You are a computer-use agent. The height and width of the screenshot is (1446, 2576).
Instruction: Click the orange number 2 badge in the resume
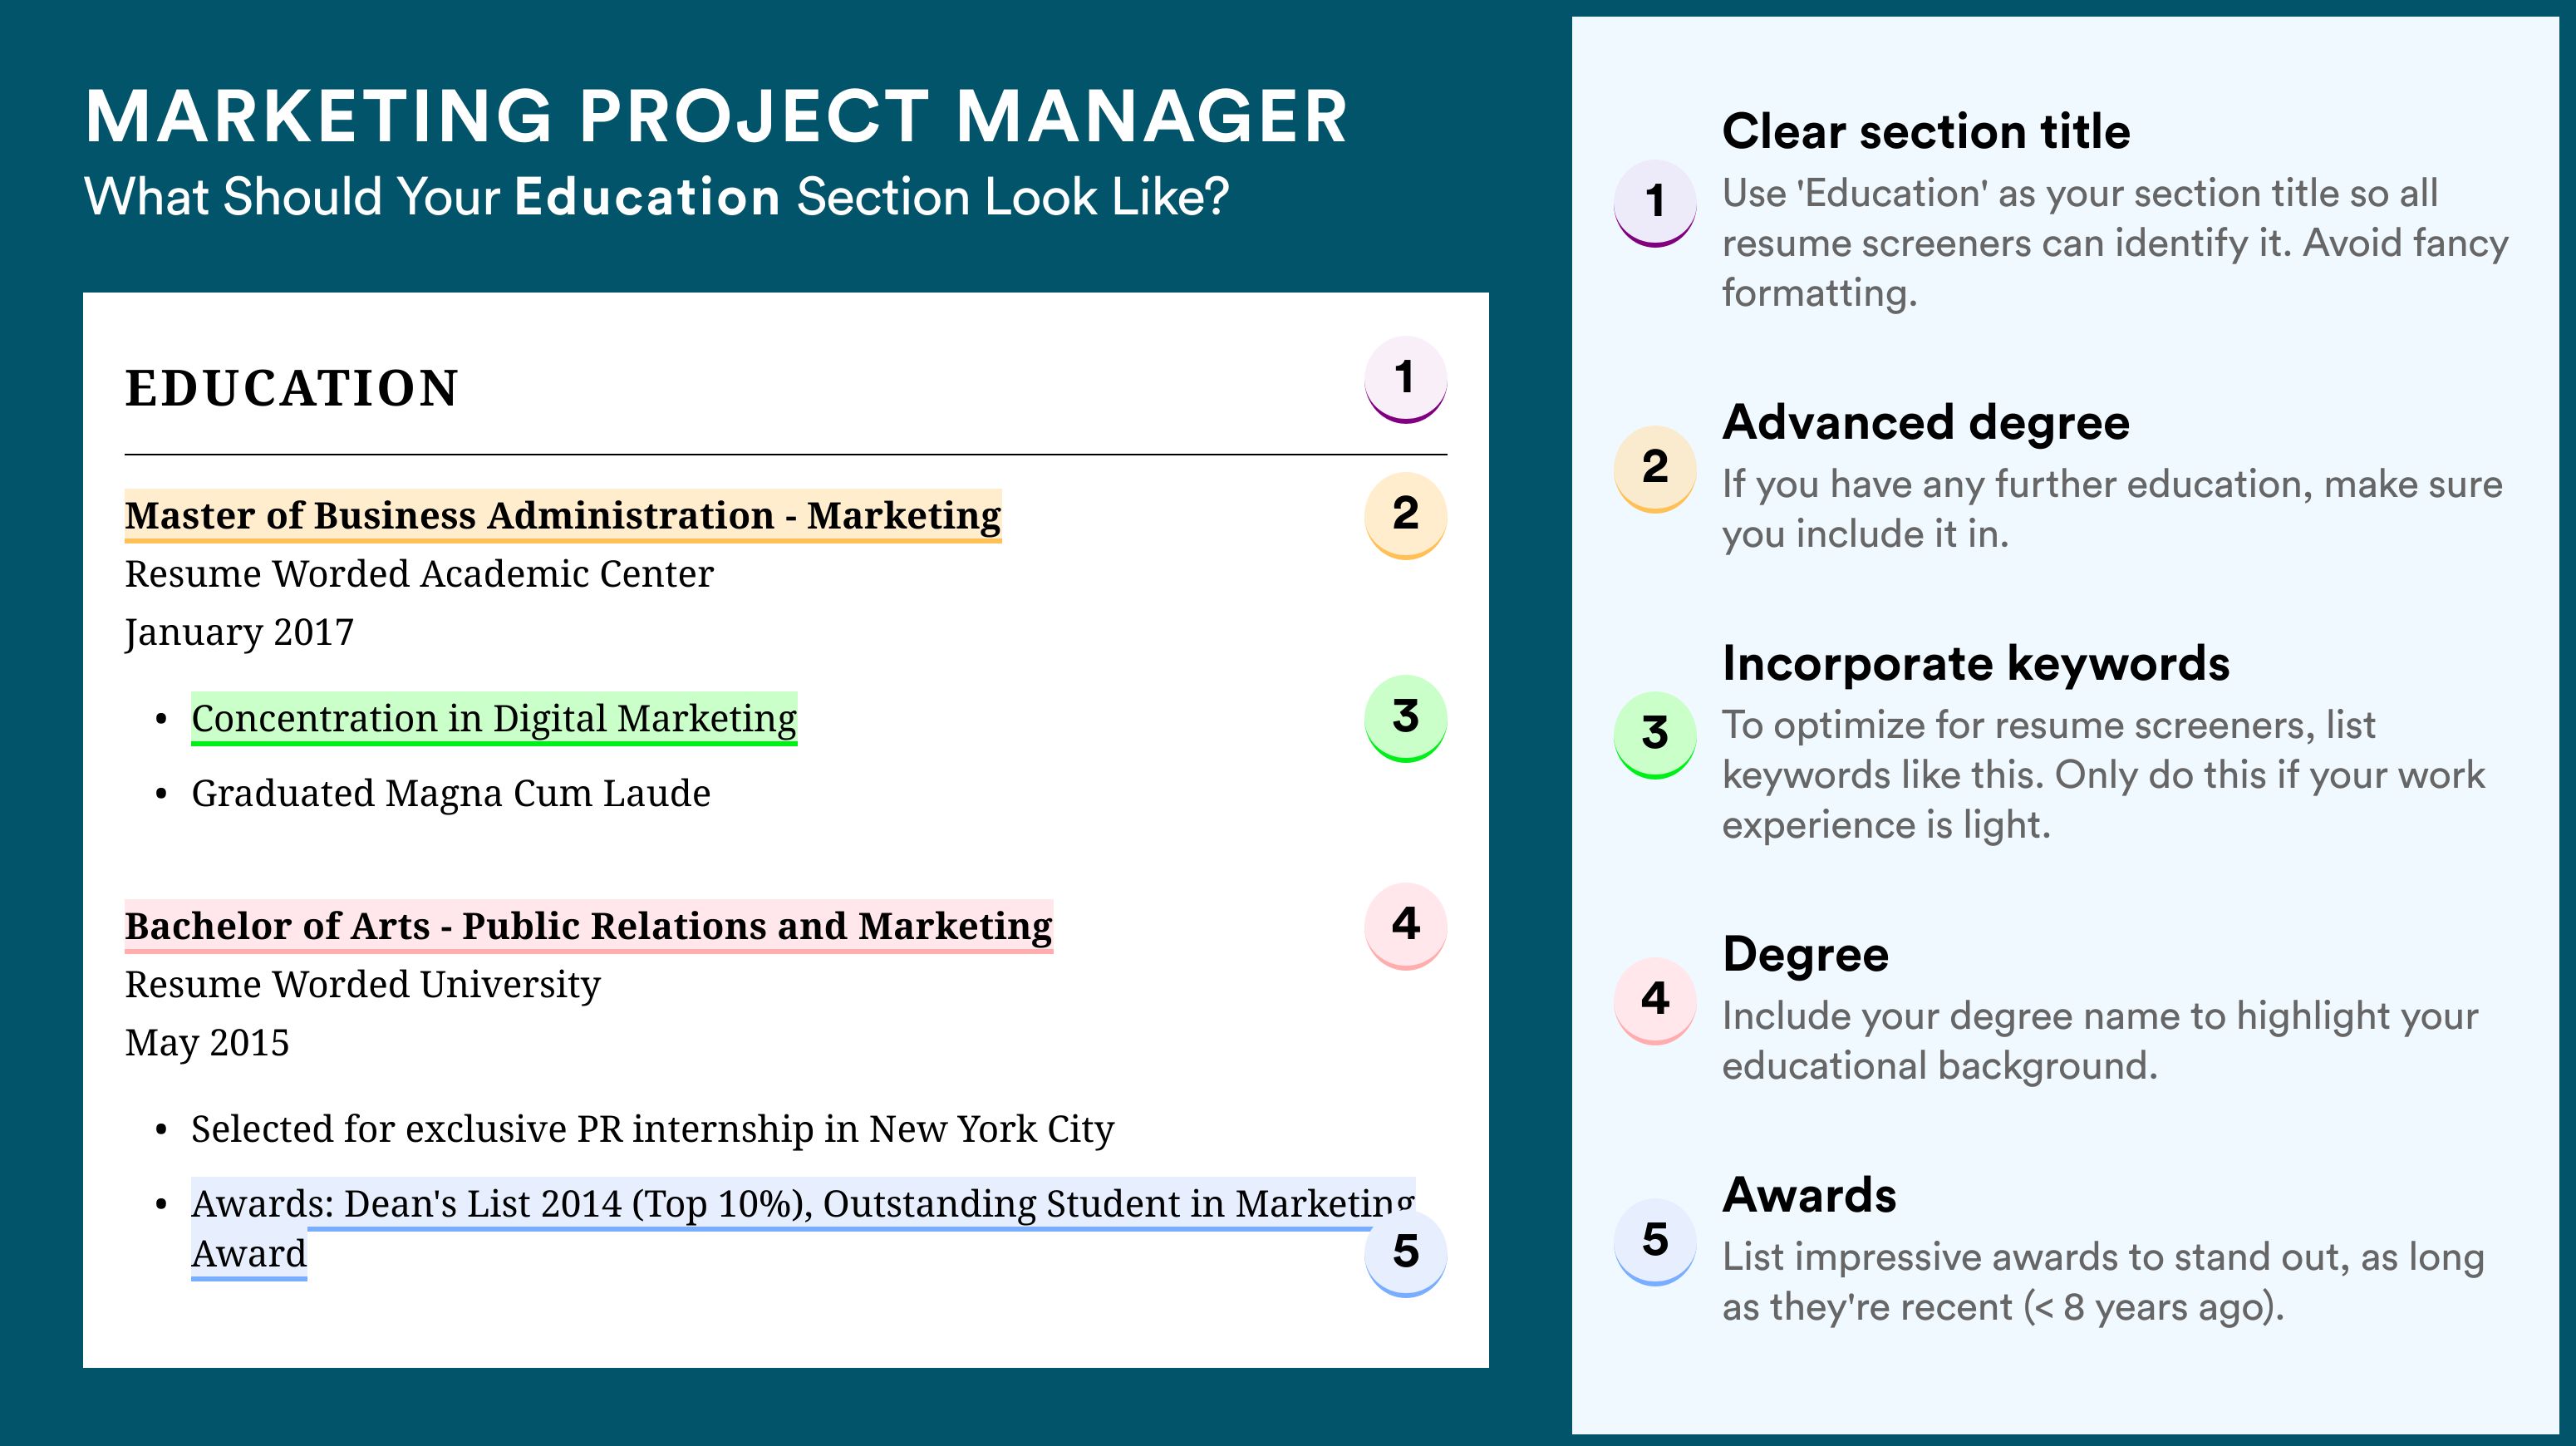point(1405,515)
